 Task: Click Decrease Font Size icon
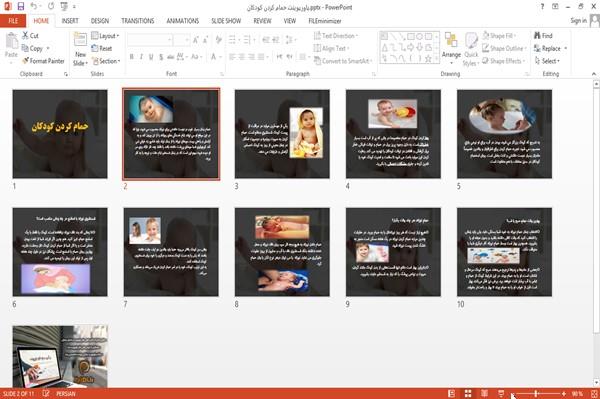click(x=205, y=39)
